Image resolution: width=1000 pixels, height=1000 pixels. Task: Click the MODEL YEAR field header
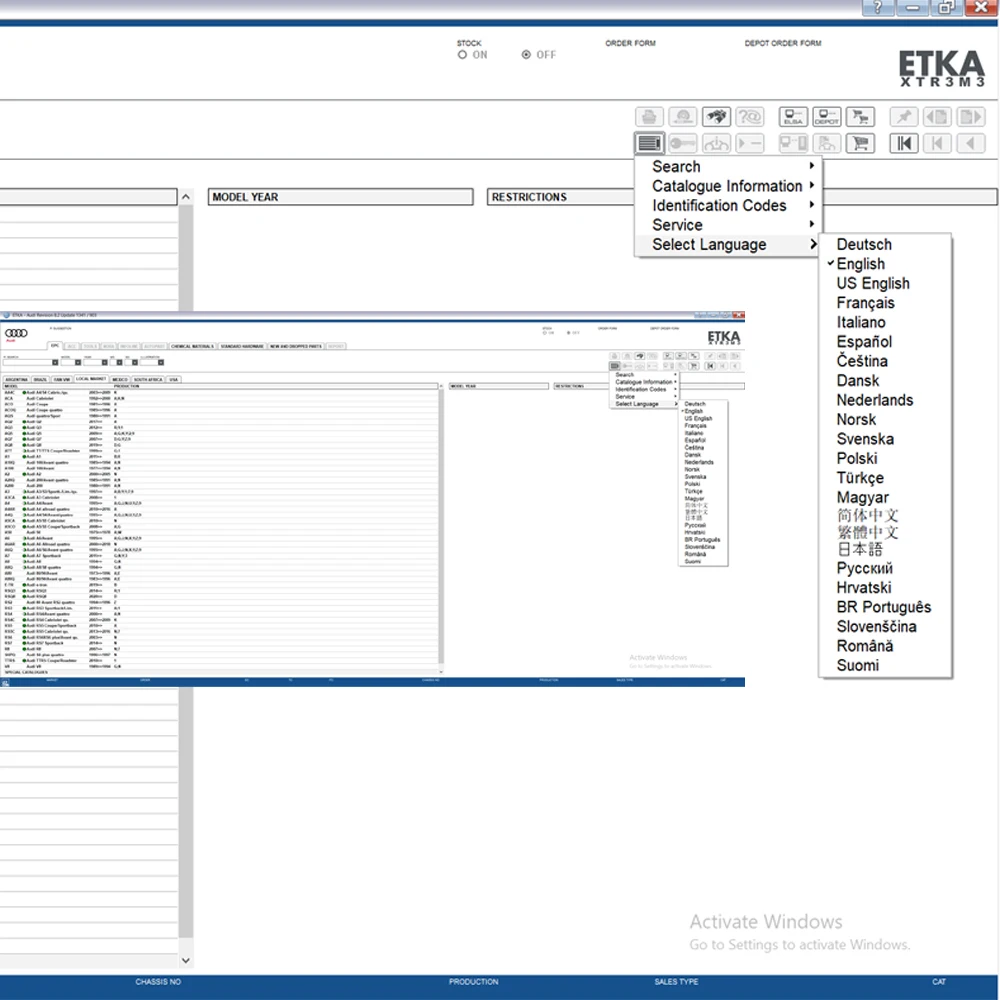click(x=341, y=197)
